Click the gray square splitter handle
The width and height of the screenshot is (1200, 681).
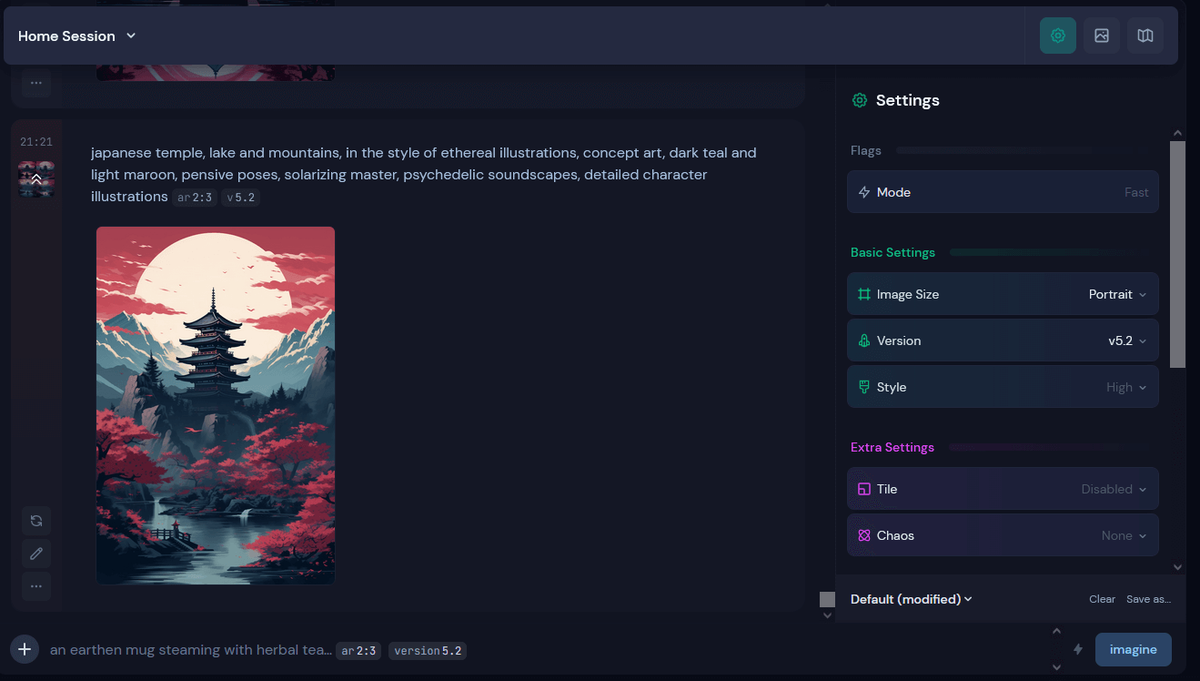827,599
